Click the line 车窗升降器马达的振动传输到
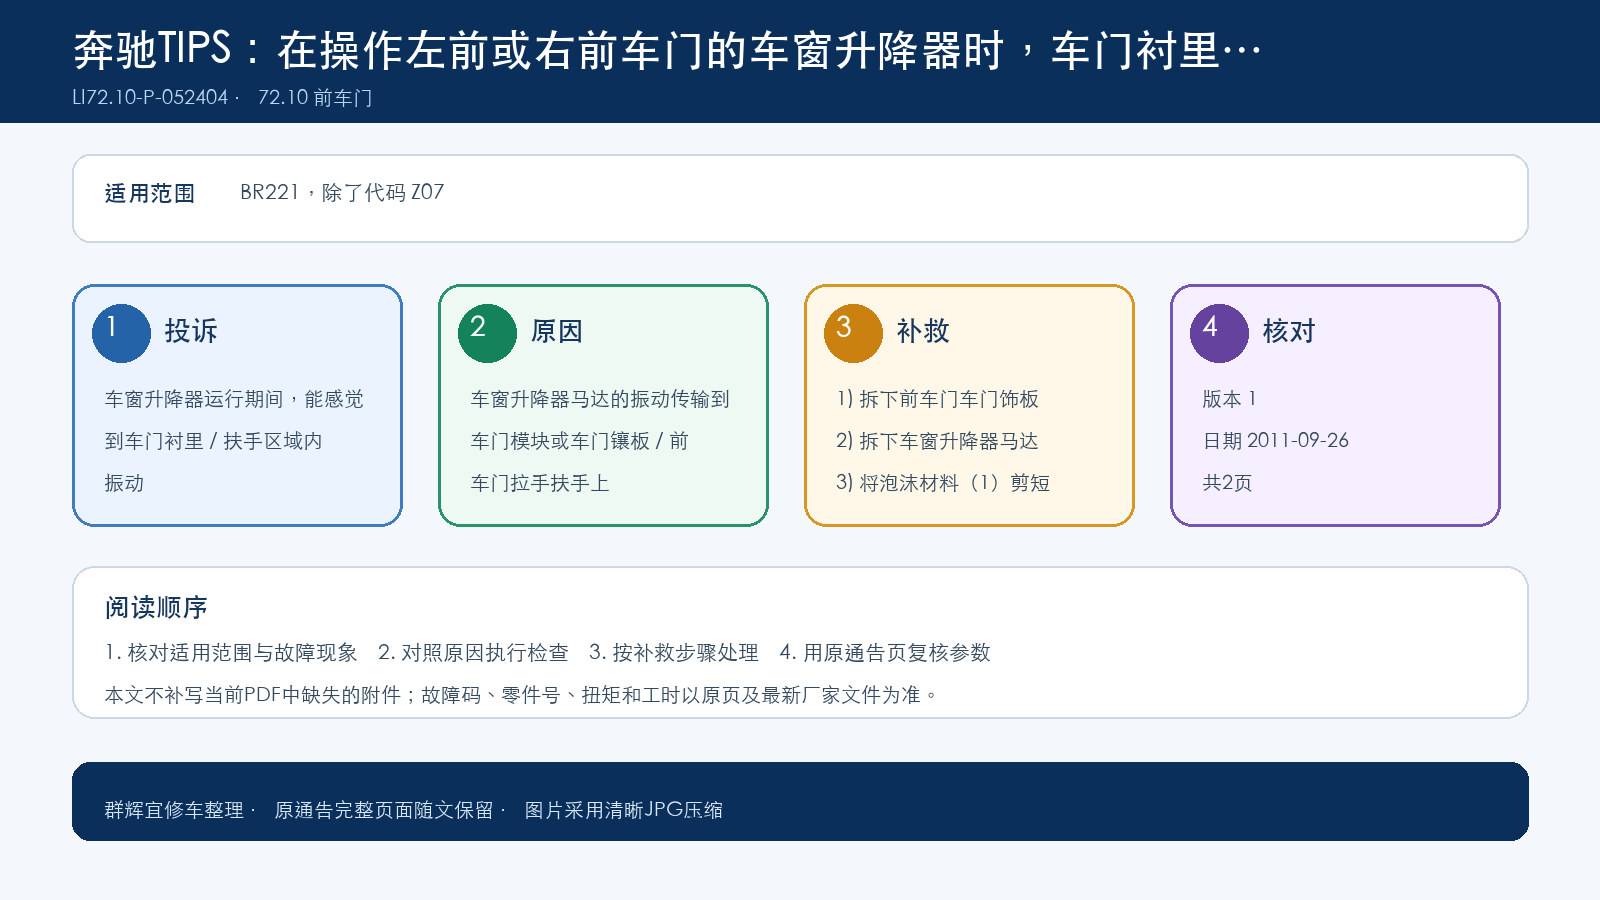Viewport: 1600px width, 900px height. point(600,399)
